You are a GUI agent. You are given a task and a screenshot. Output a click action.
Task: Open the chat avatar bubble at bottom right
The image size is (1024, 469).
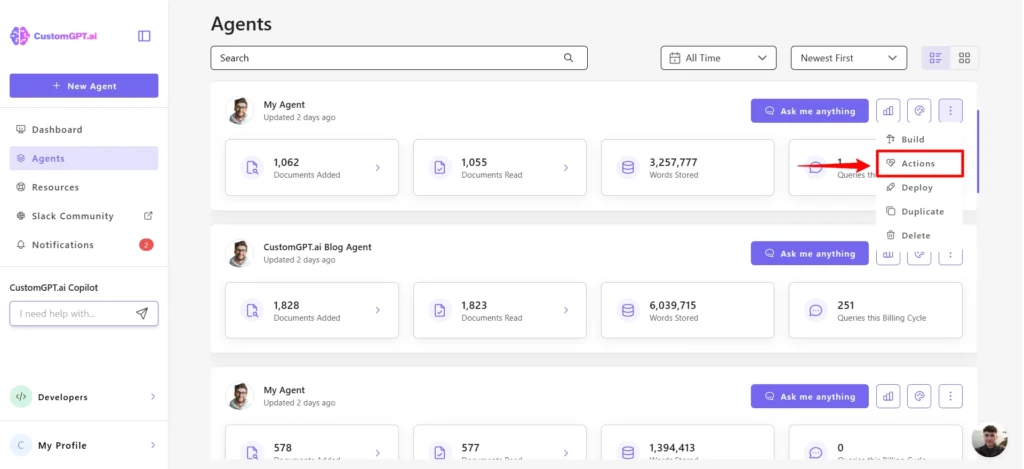point(989,441)
